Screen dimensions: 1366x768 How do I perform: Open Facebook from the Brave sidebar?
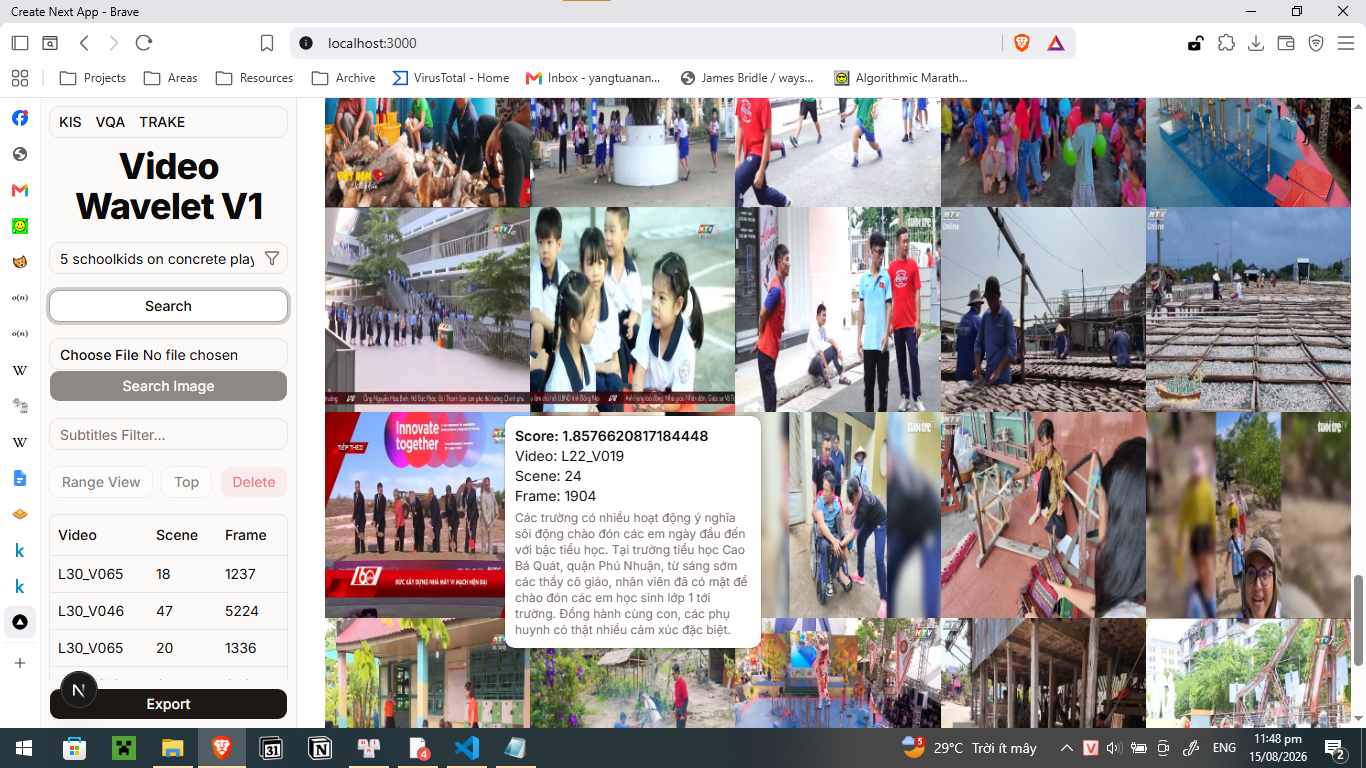click(20, 118)
